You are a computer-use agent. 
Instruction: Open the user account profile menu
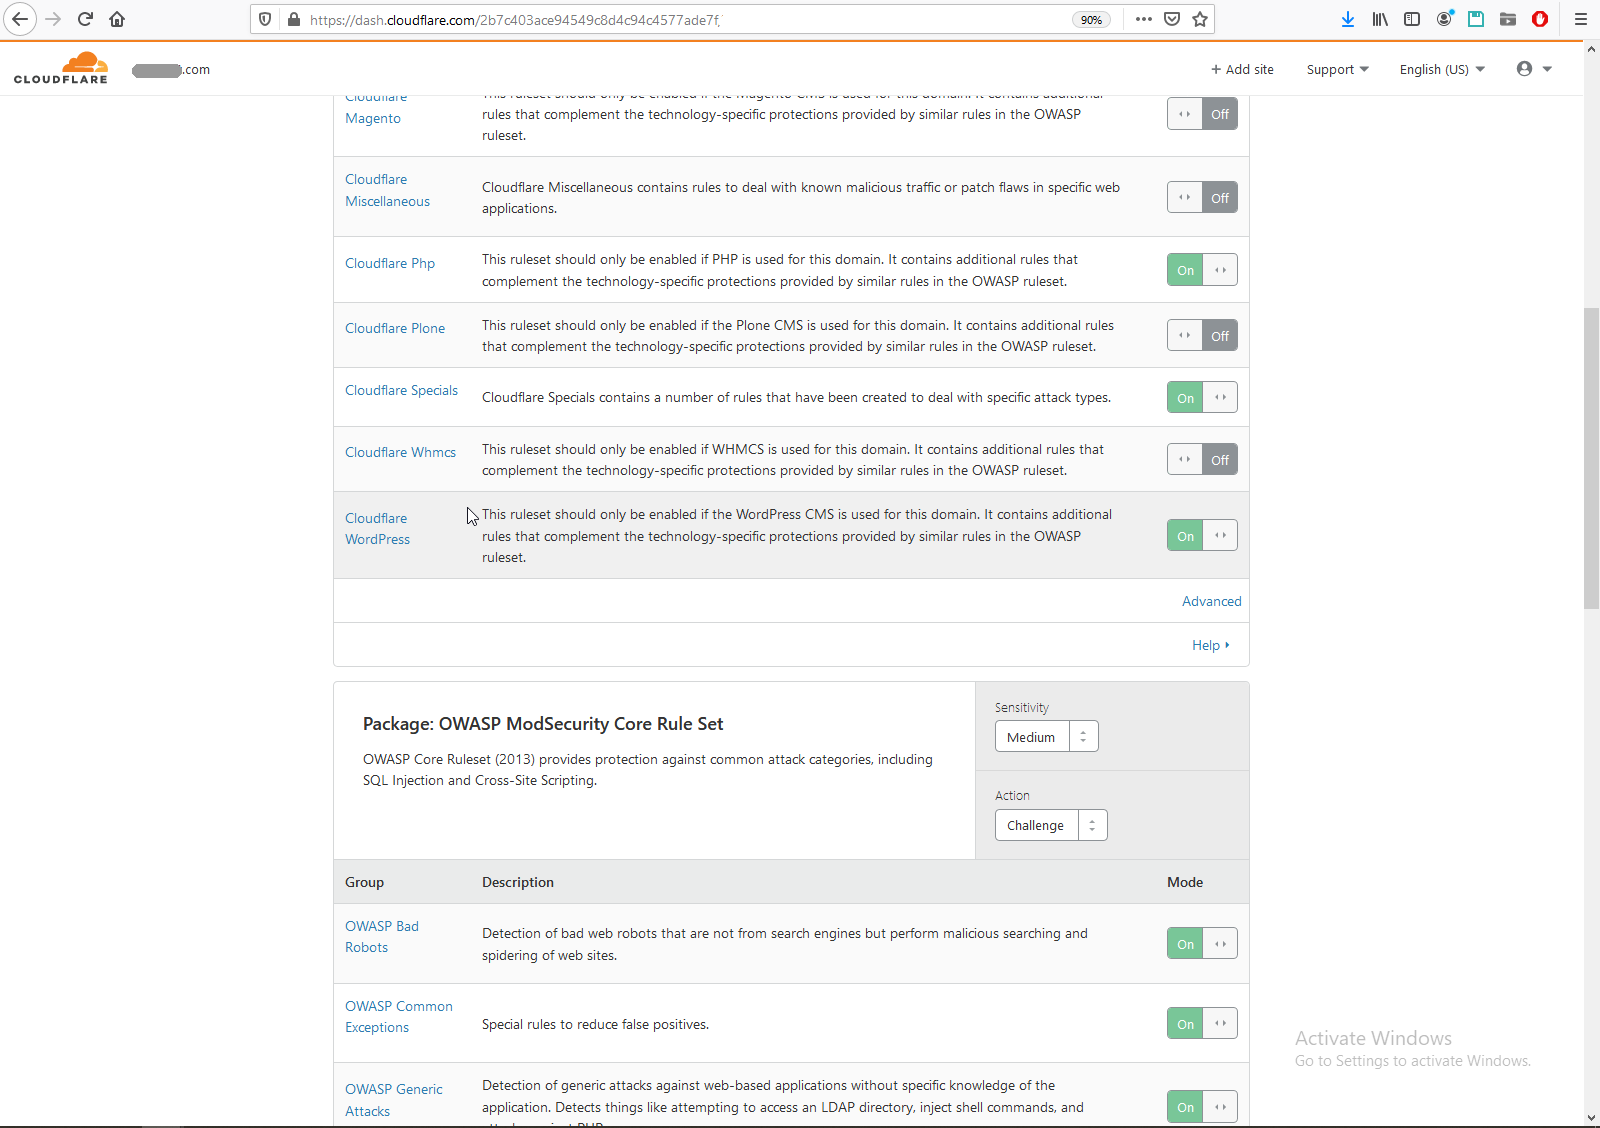(1534, 69)
